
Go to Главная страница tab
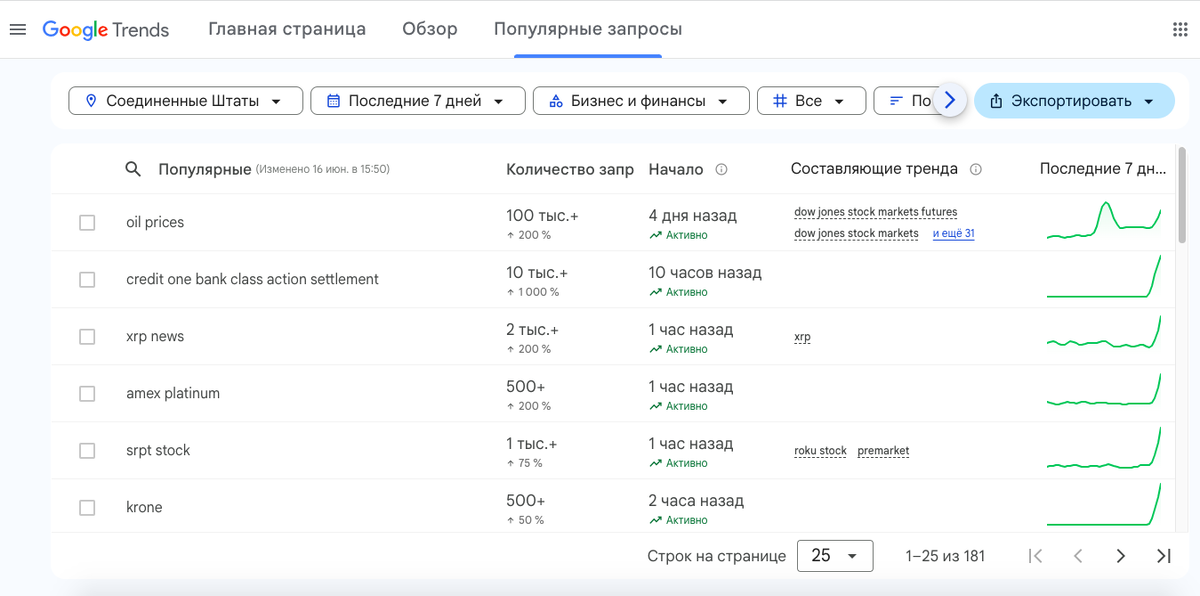tap(287, 29)
